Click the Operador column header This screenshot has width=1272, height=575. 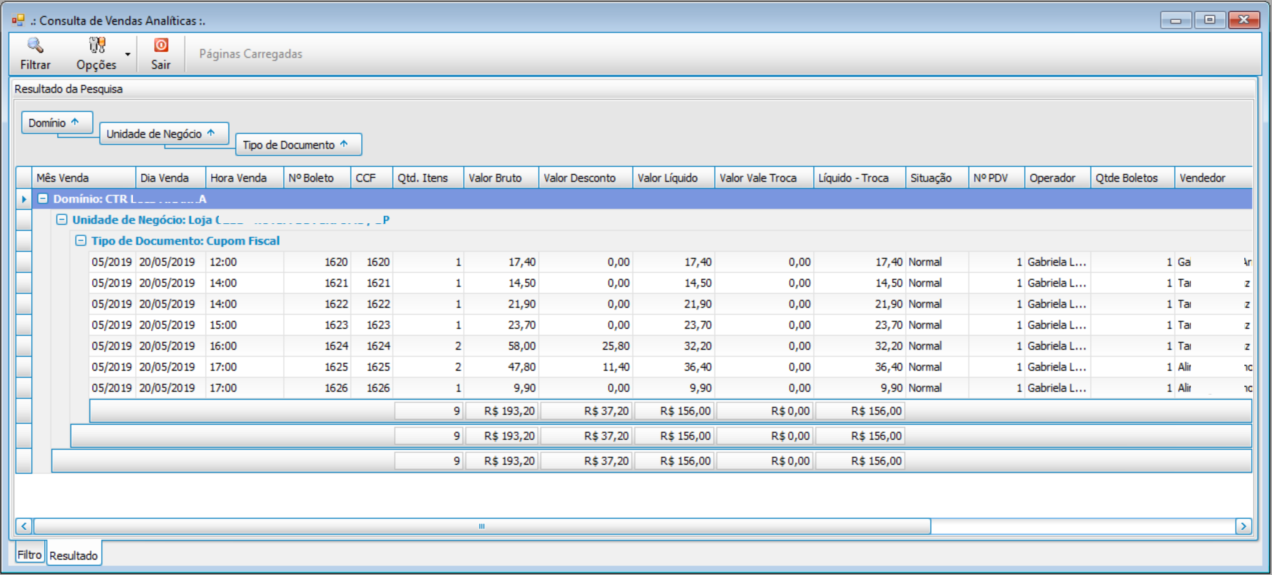pyautogui.click(x=1058, y=178)
